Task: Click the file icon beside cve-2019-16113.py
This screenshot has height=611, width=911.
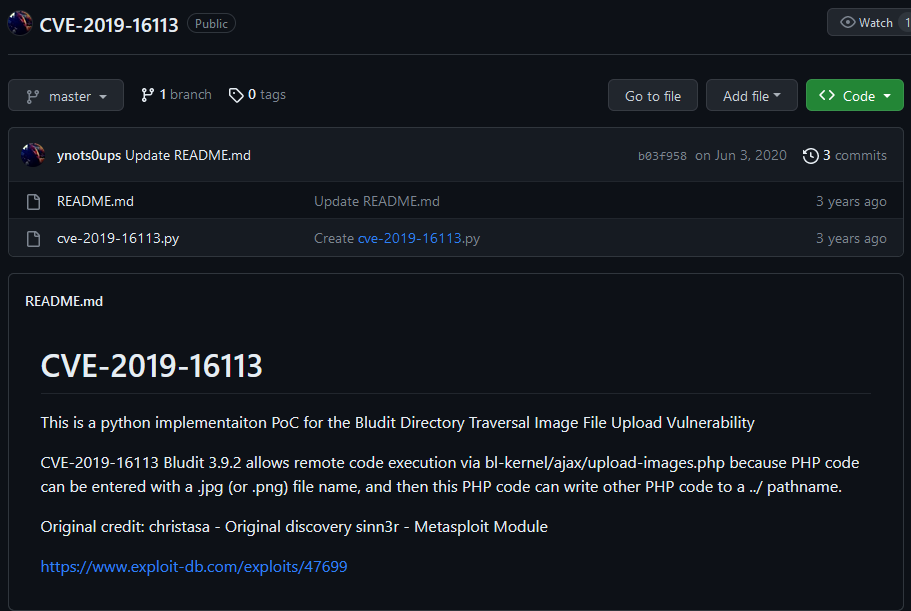Action: 34,239
